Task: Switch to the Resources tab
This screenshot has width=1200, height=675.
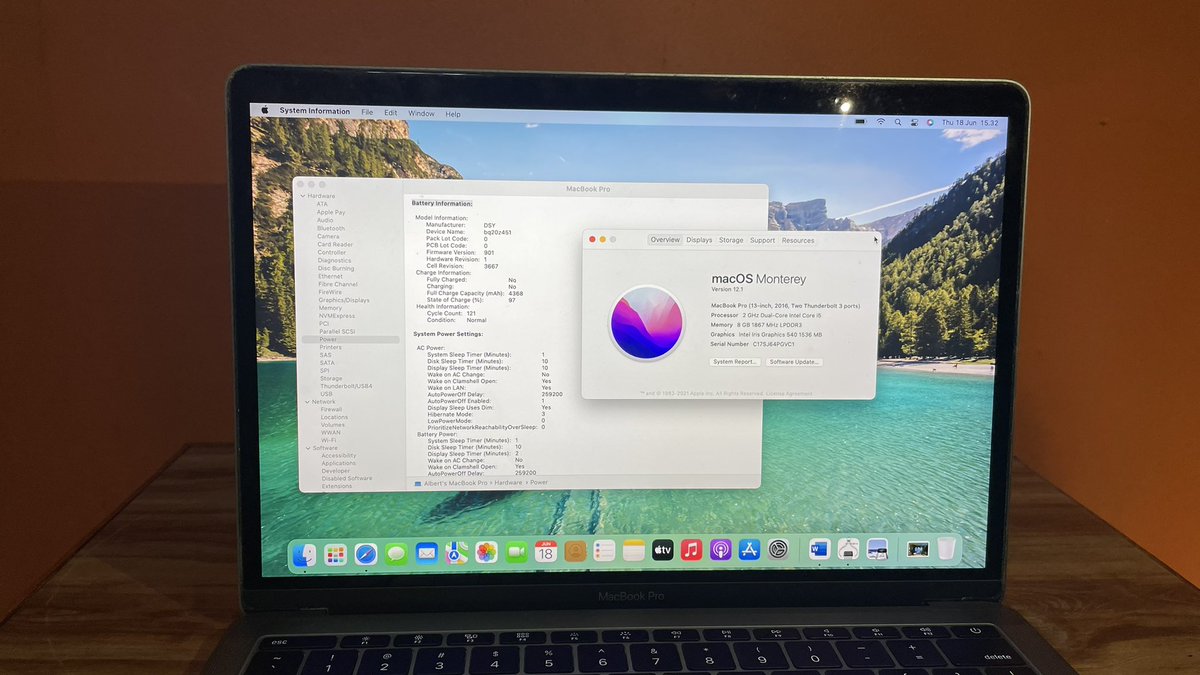Action: pyautogui.click(x=798, y=240)
